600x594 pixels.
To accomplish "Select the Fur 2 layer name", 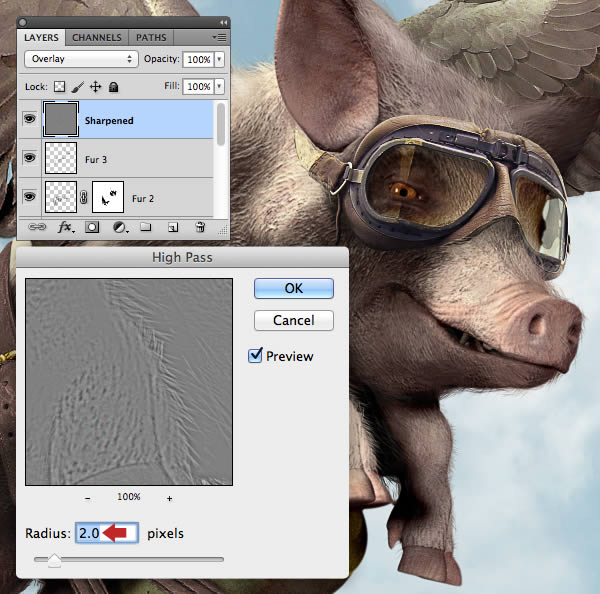I will tap(143, 198).
